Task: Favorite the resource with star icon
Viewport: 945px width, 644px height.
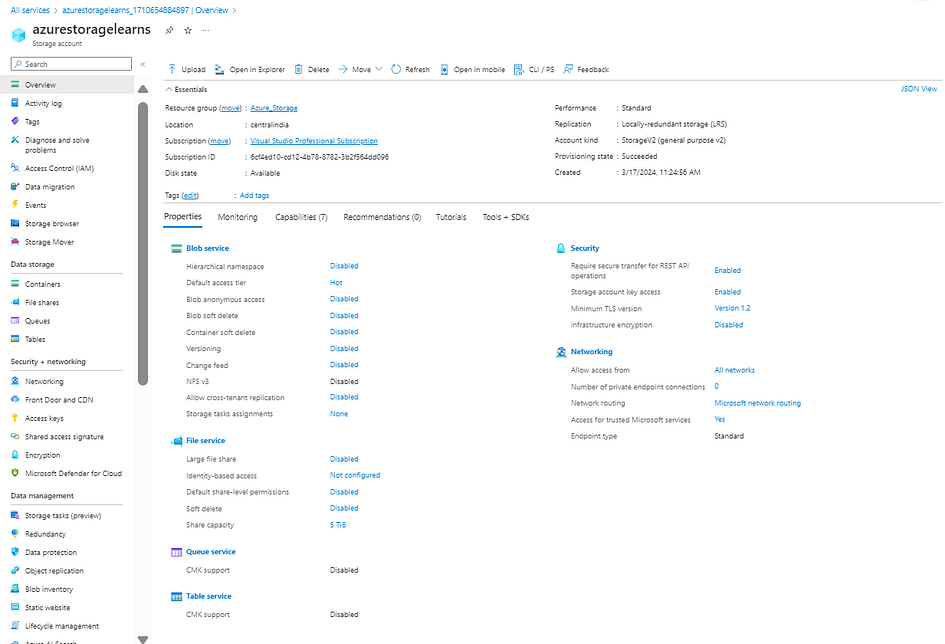Action: [188, 30]
